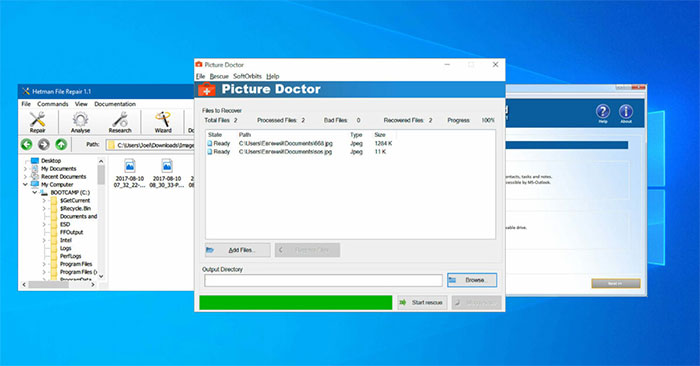Screen dimensions: 700x366
Task: Click the 1284 K size value
Action: 383,143
